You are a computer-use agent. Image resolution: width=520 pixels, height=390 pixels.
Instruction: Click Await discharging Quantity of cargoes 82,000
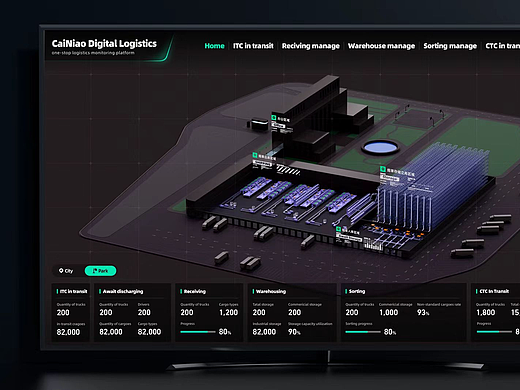point(111,332)
